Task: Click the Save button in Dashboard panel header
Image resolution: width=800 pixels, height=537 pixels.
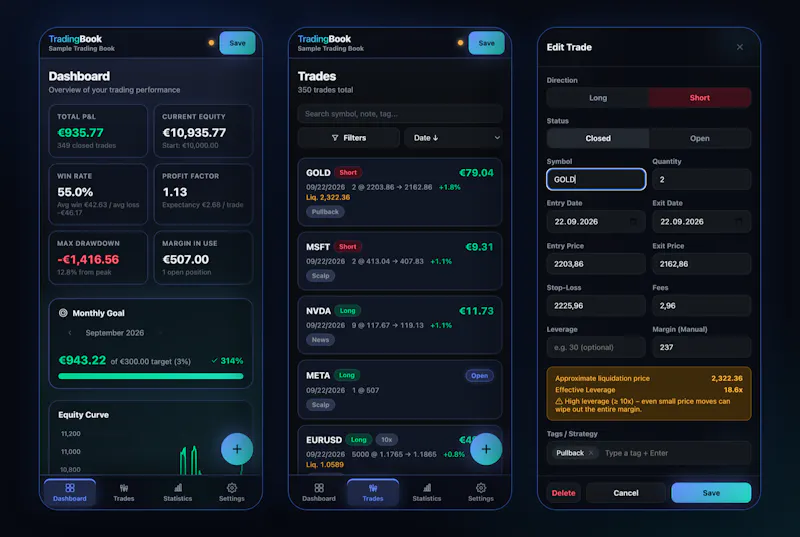Action: pos(237,43)
